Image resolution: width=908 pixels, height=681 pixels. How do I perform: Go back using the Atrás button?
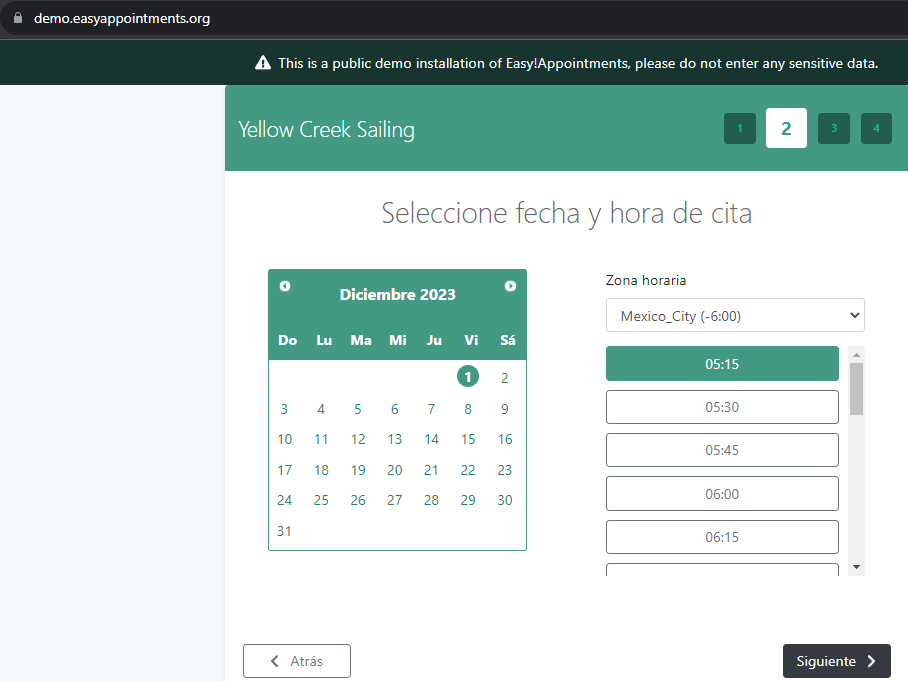(296, 661)
